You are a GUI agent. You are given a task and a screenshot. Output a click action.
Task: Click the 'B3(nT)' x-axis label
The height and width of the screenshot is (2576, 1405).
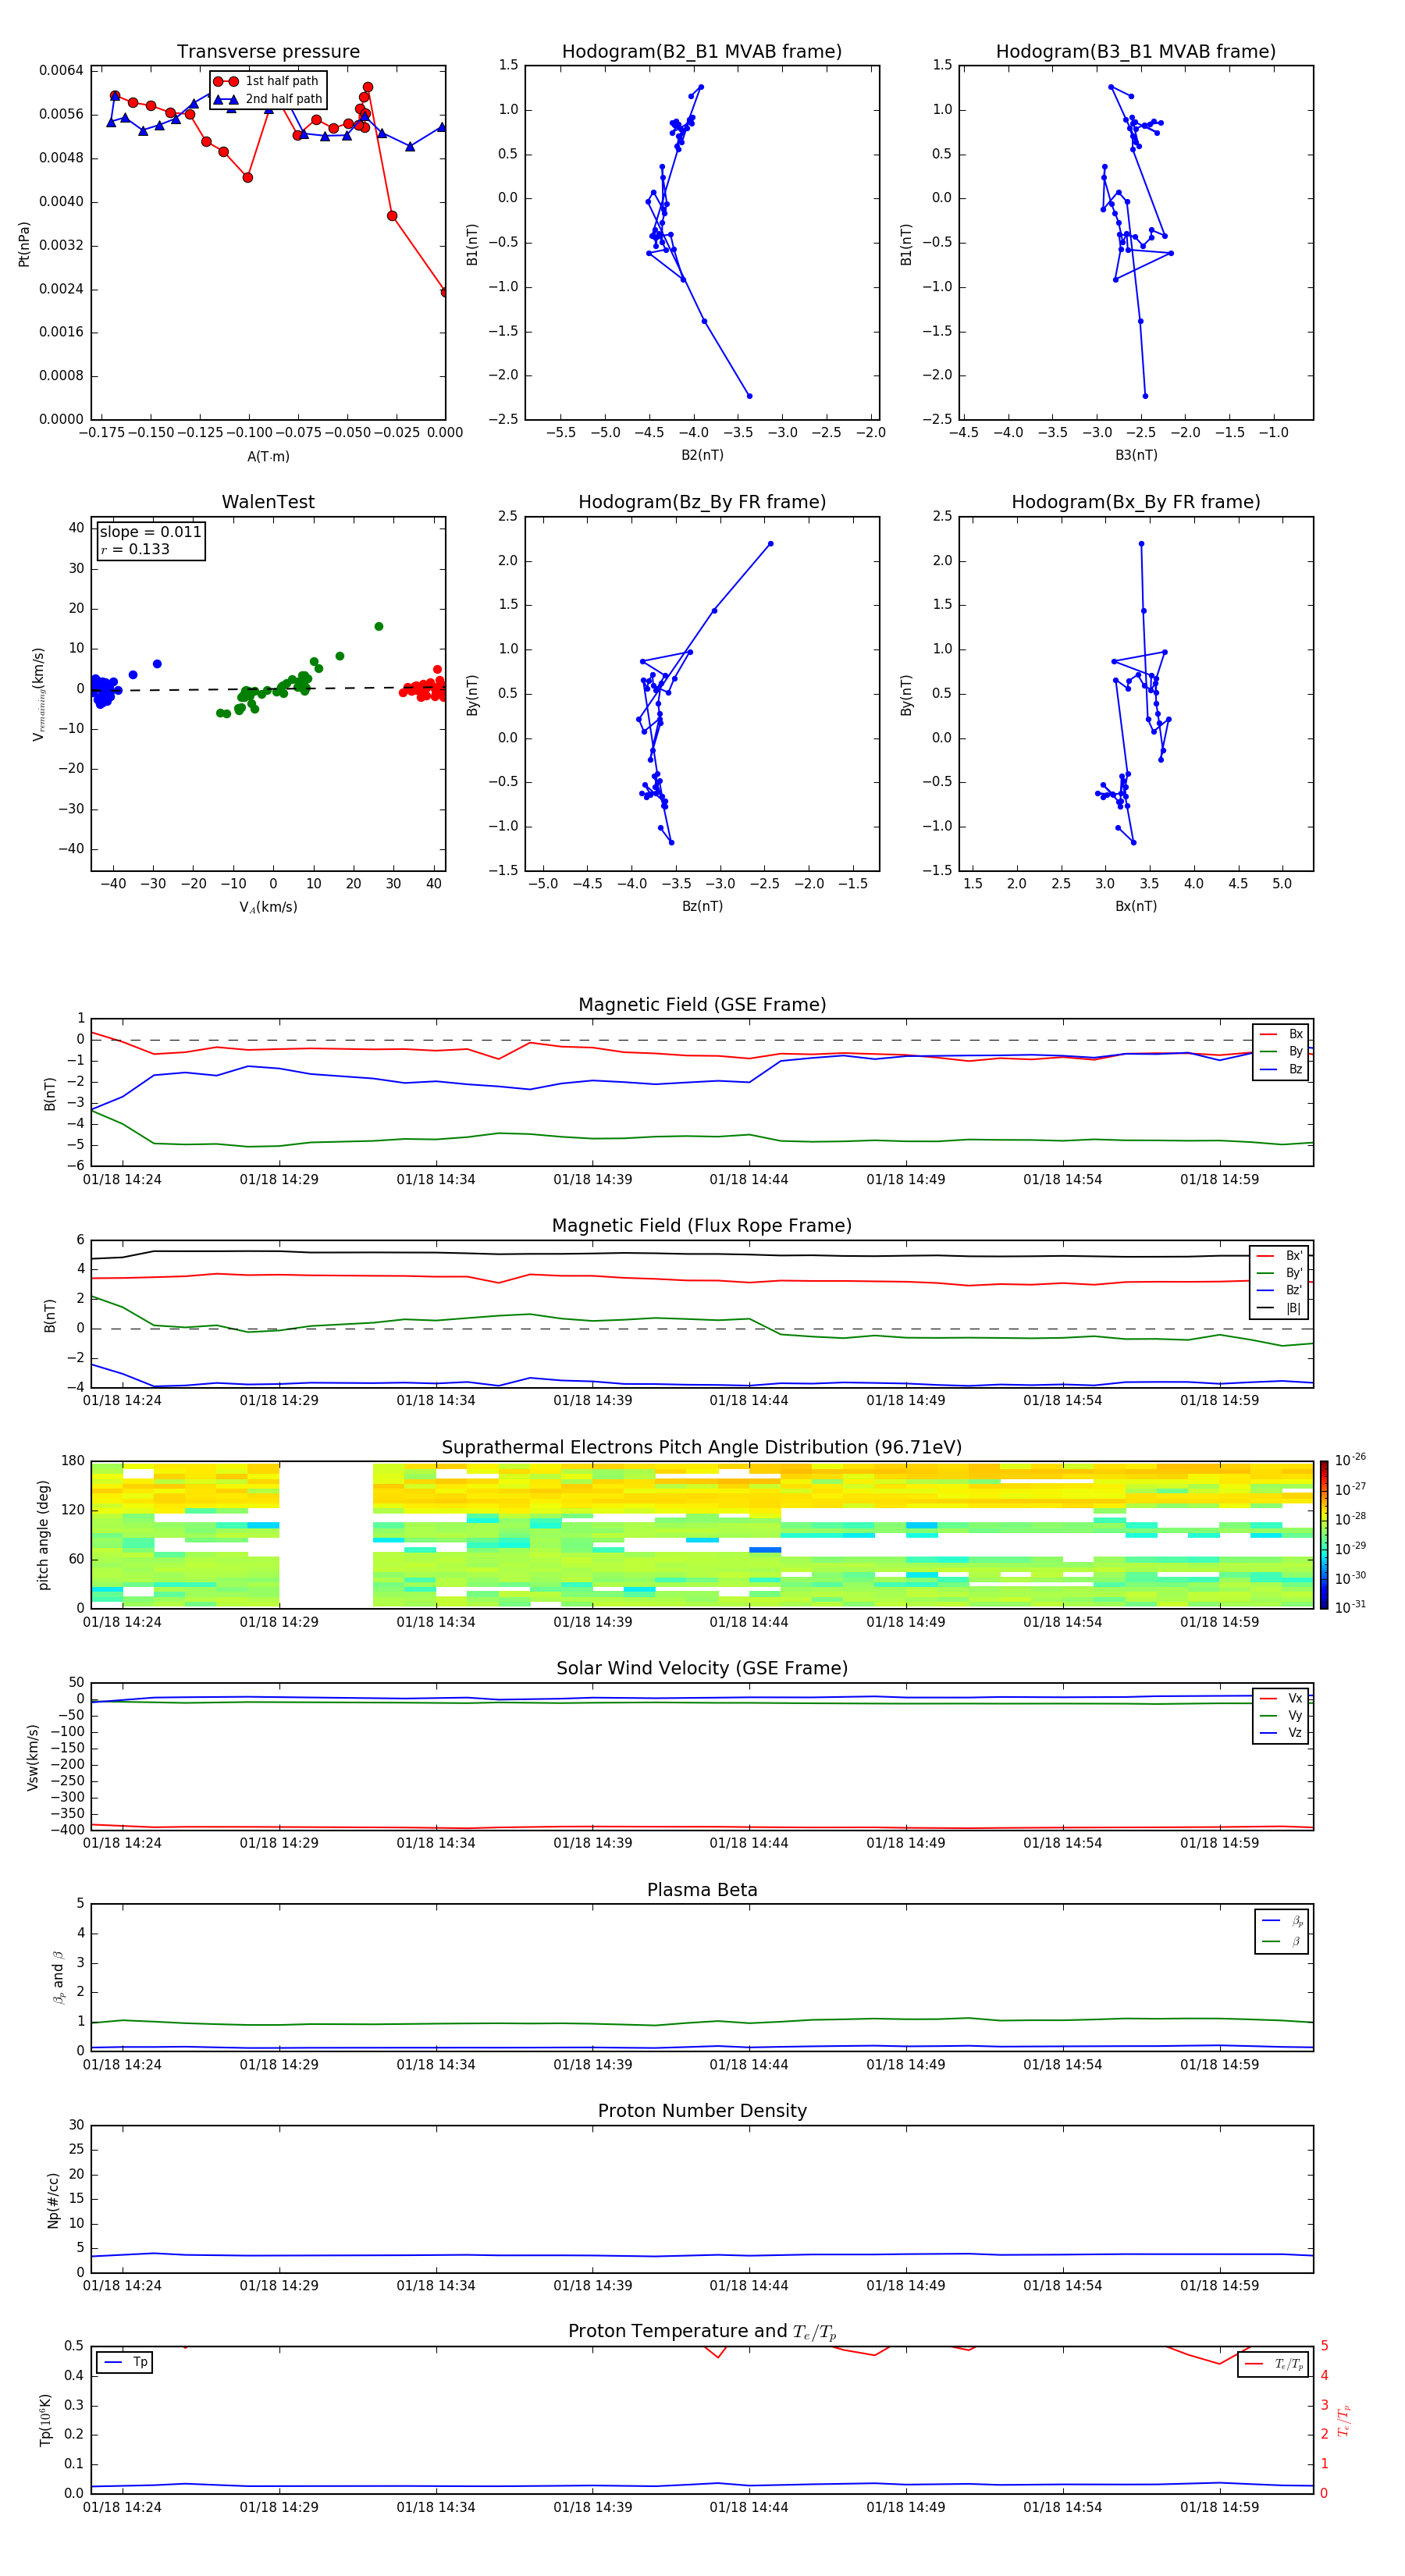[1136, 455]
